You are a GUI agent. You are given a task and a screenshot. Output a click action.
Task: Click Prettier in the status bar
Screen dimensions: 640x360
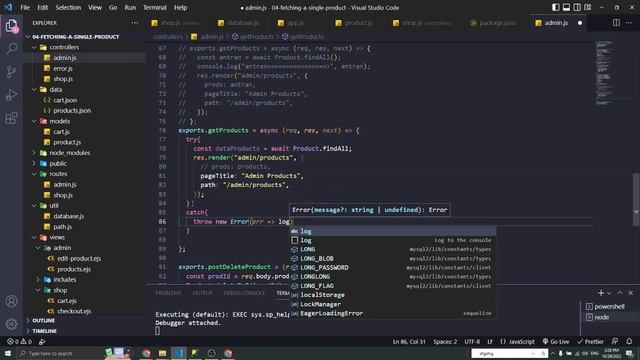[x=590, y=341]
